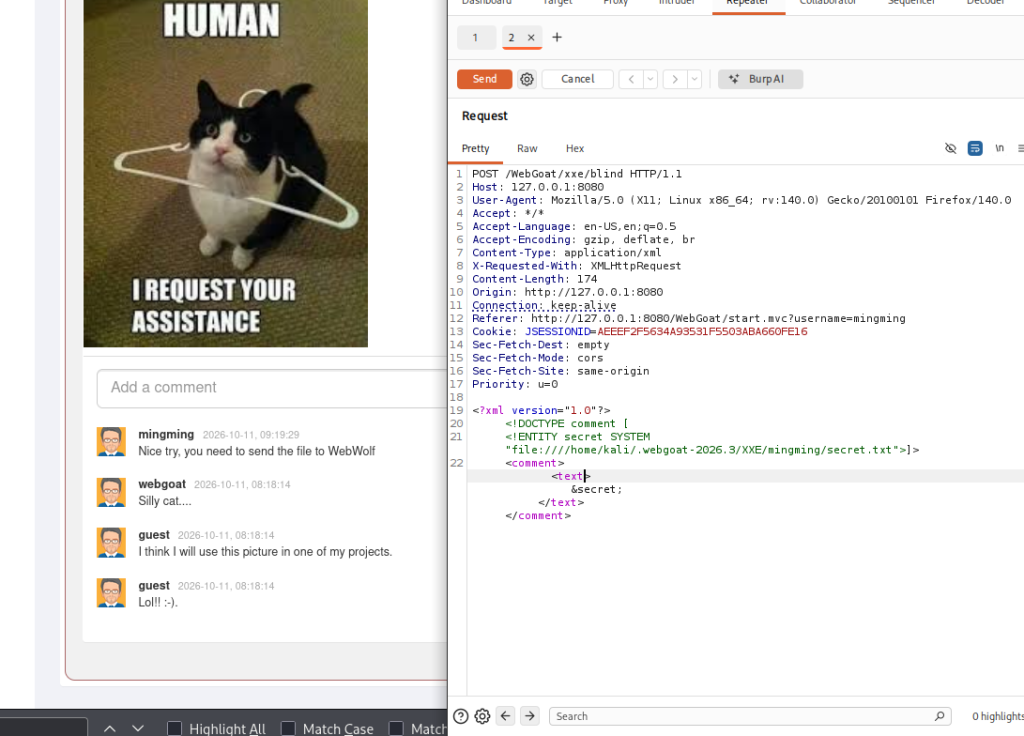Toggle line wrap in request editor

coord(975,148)
